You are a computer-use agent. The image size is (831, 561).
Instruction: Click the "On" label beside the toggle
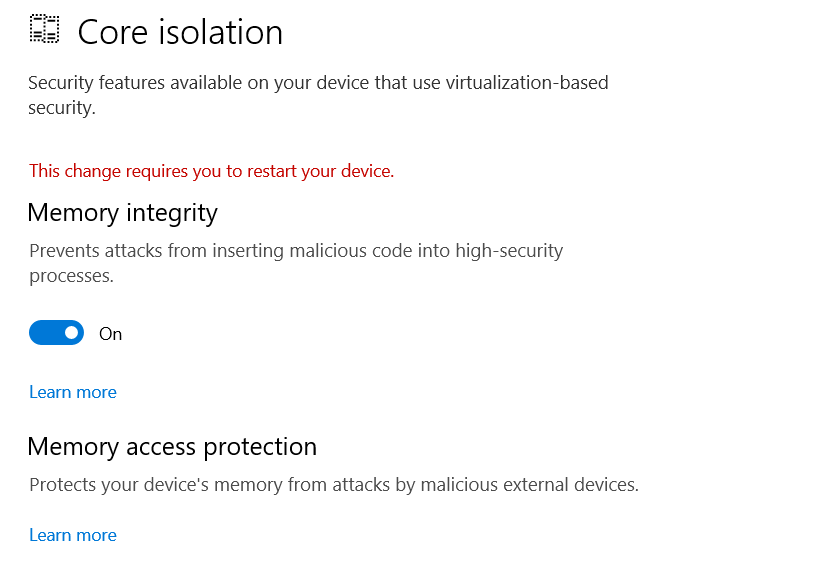(x=110, y=334)
